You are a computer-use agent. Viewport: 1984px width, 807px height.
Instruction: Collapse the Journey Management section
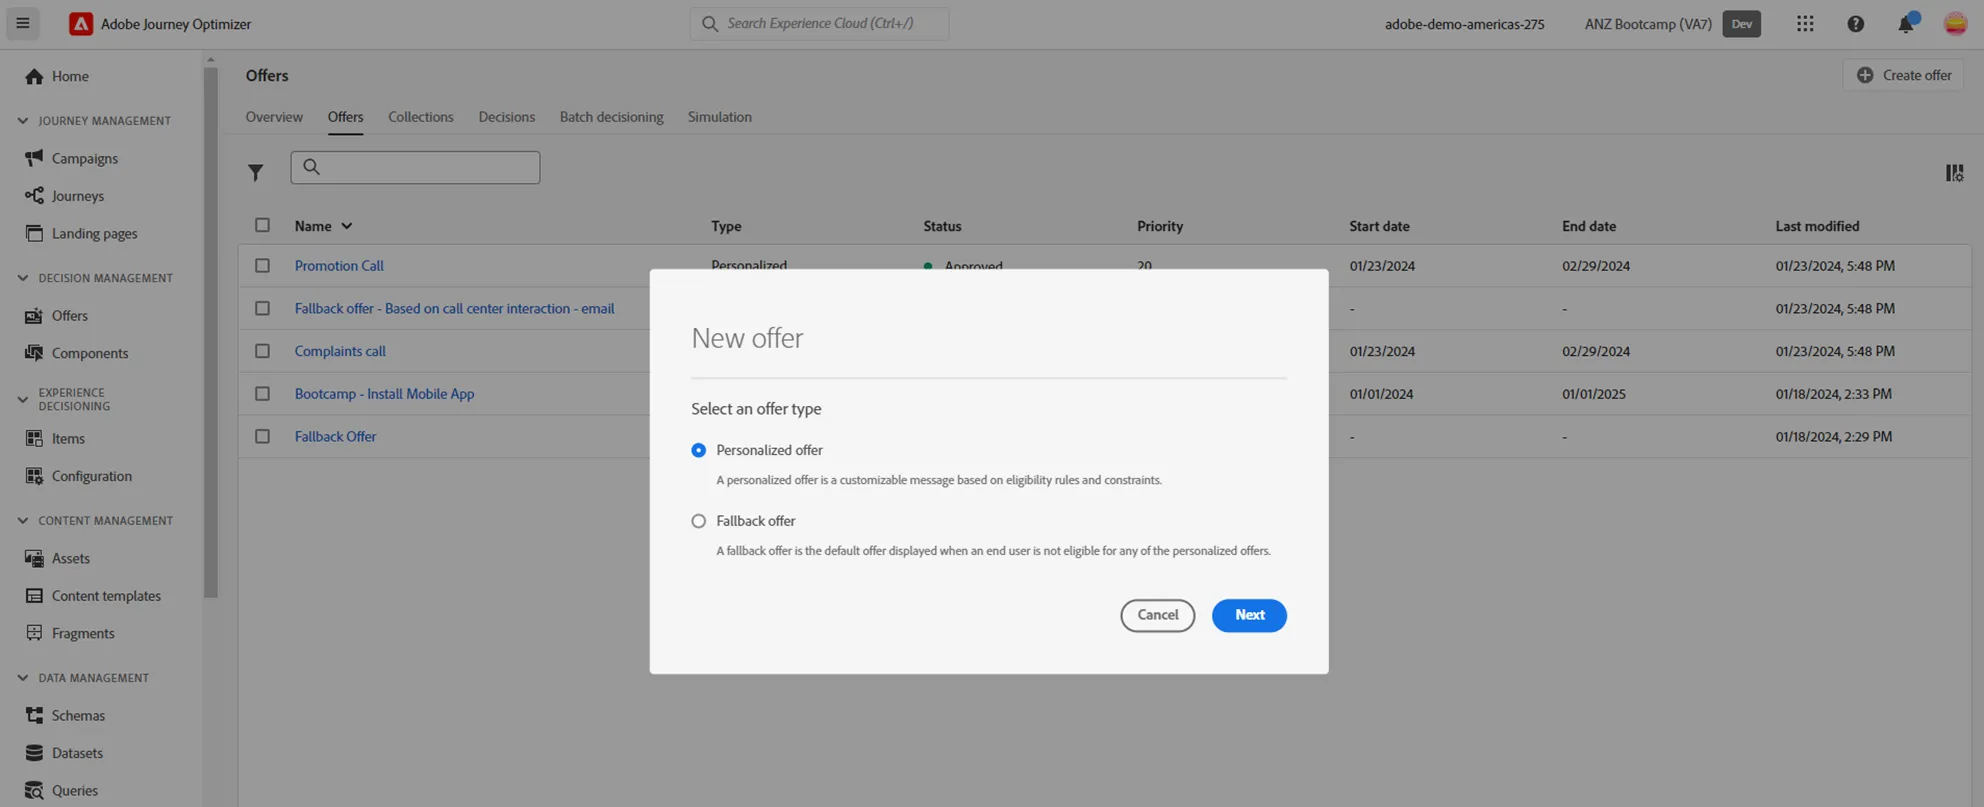click(23, 121)
